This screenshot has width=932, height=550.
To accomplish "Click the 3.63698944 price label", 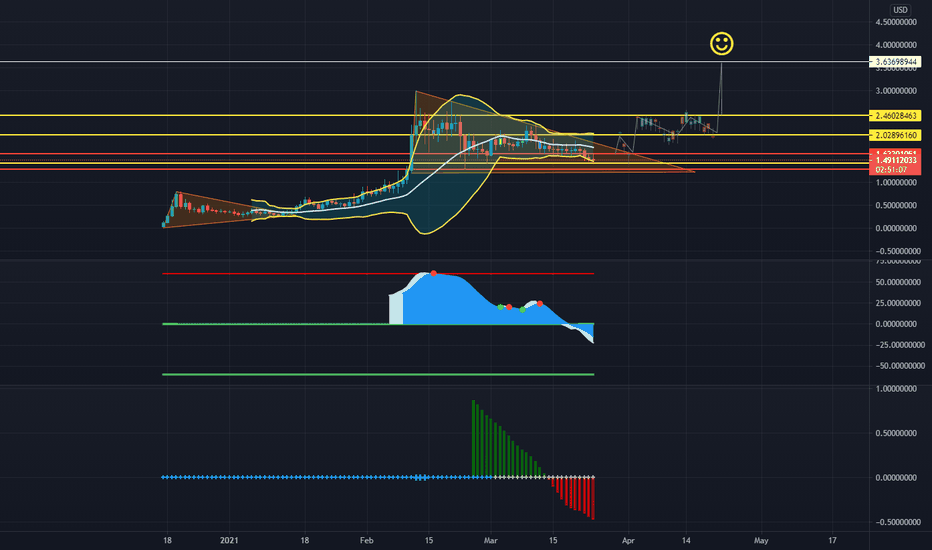I will click(x=895, y=62).
